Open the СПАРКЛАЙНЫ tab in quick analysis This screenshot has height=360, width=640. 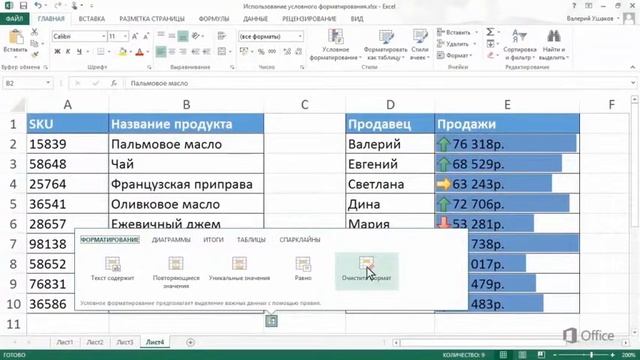[300, 240]
